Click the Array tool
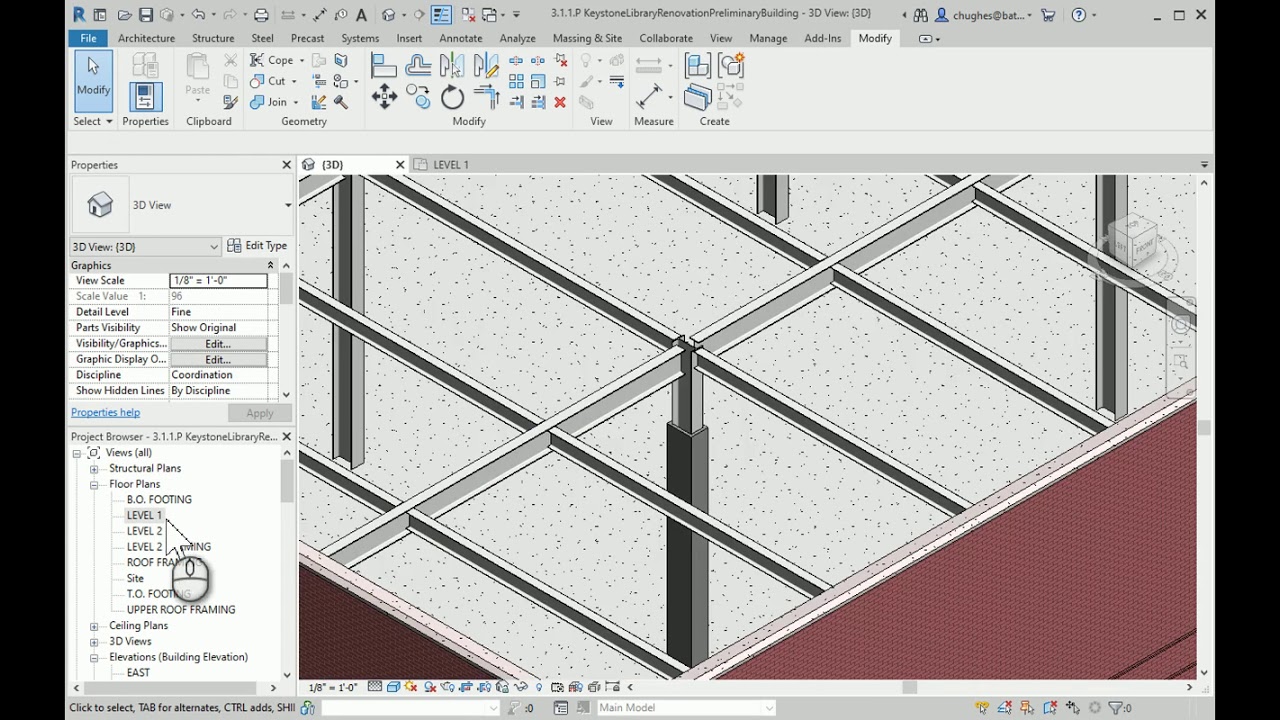Viewport: 1280px width, 720px height. (516, 82)
